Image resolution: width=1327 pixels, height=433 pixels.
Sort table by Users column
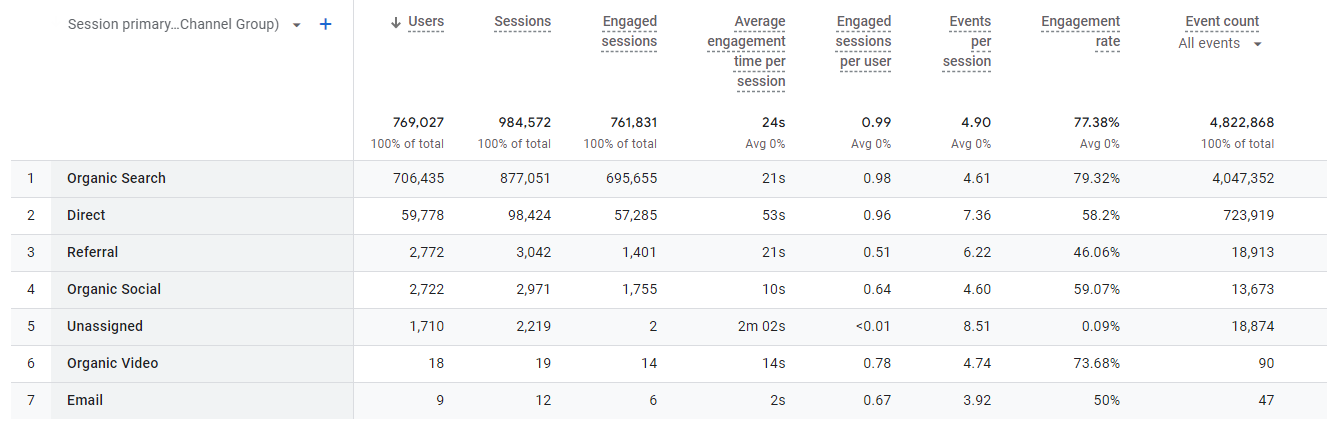pyautogui.click(x=426, y=22)
